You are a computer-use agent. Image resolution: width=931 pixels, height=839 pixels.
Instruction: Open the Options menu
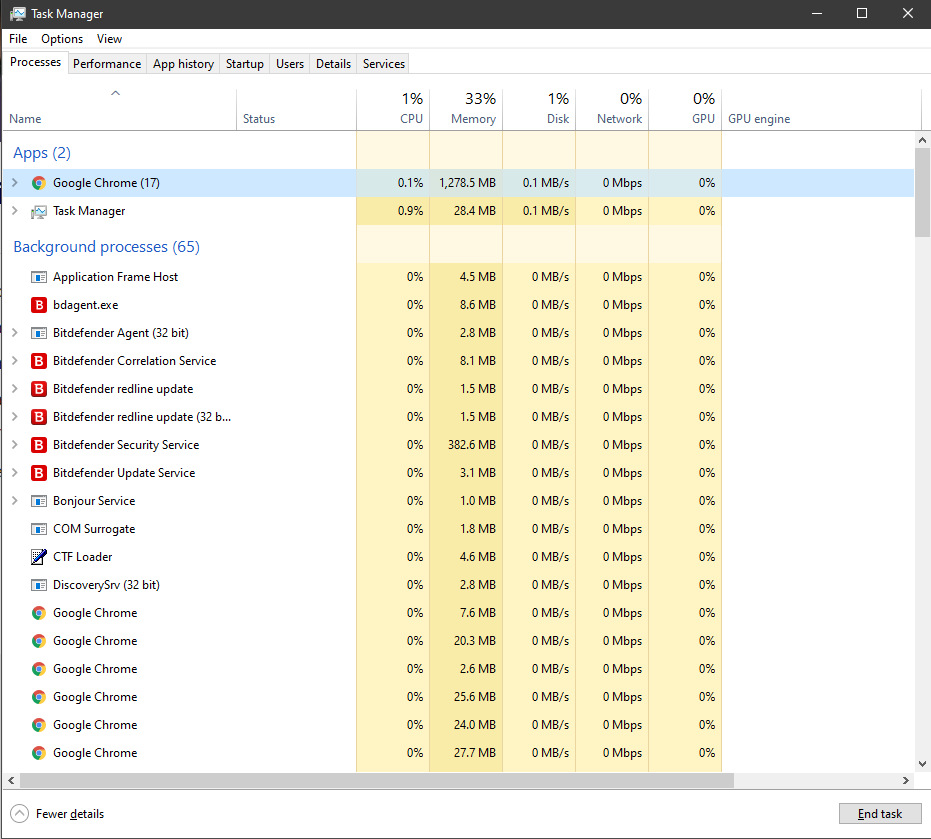62,39
